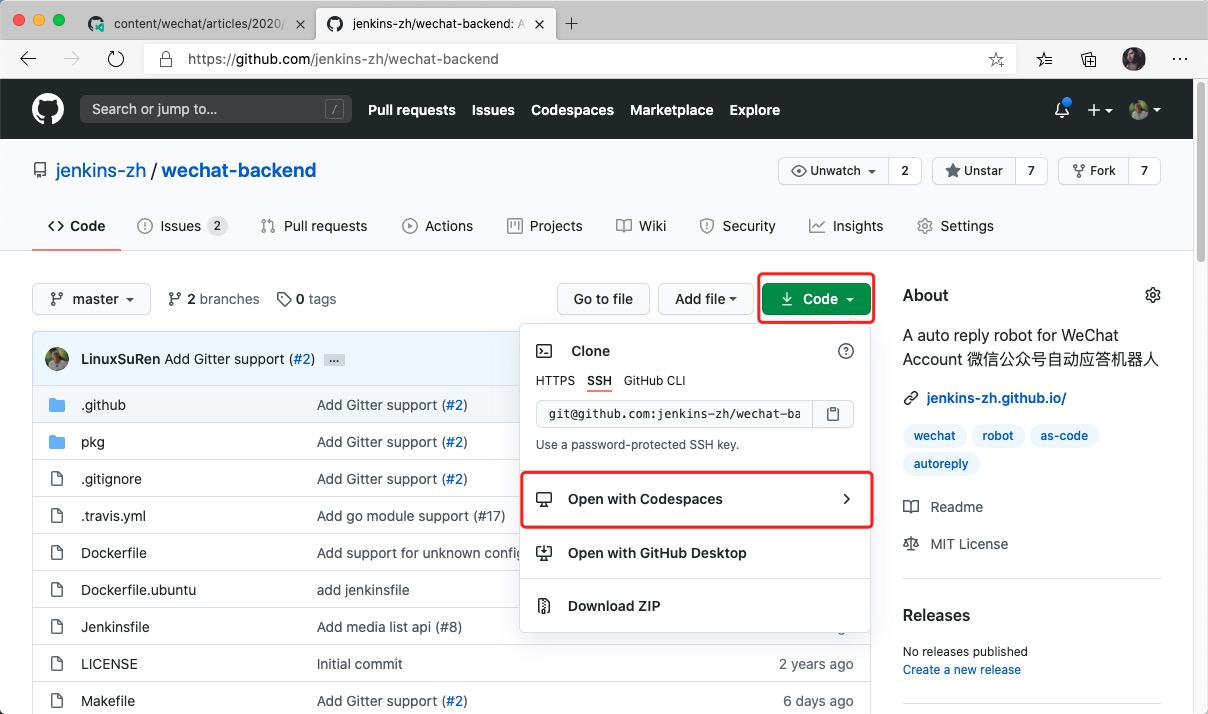The image size is (1208, 714).
Task: Open the create new plus dropdown
Action: pos(1100,110)
